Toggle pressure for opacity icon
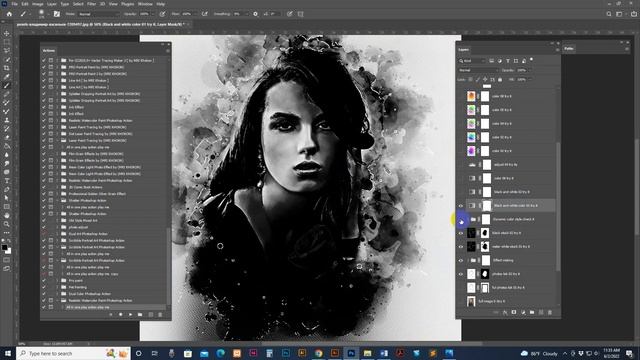 point(162,14)
